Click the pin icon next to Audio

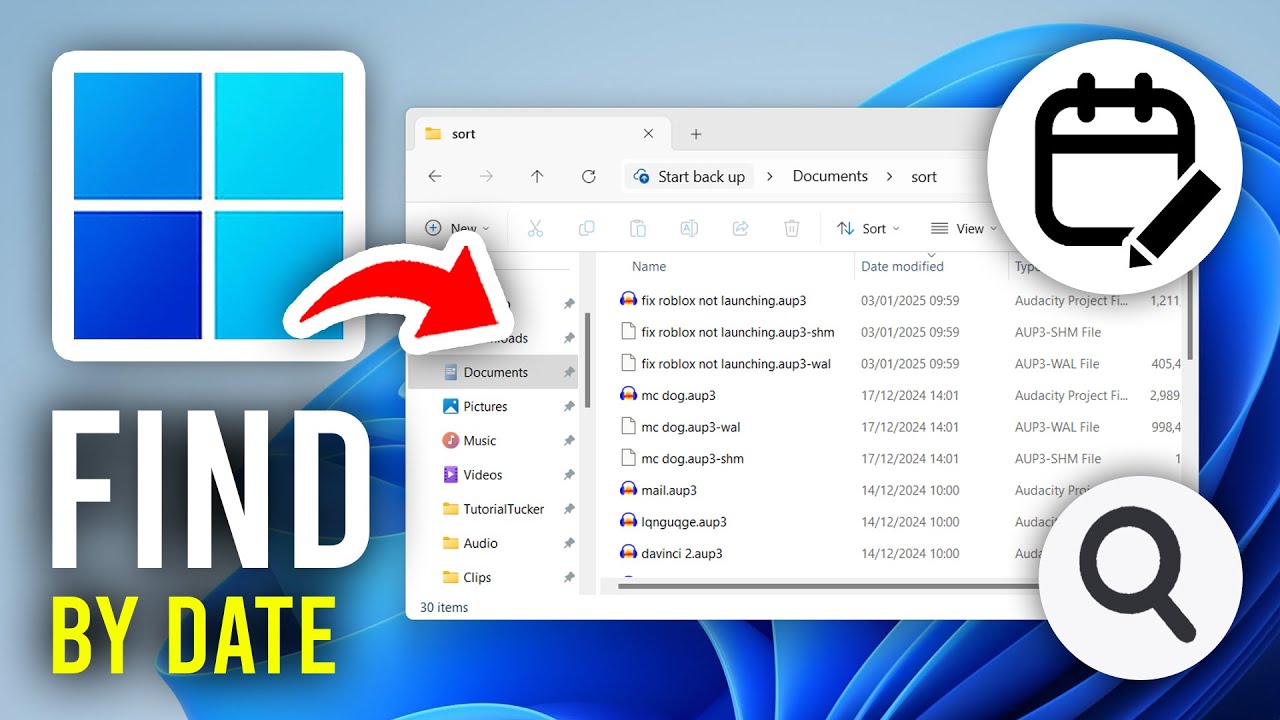coord(569,543)
